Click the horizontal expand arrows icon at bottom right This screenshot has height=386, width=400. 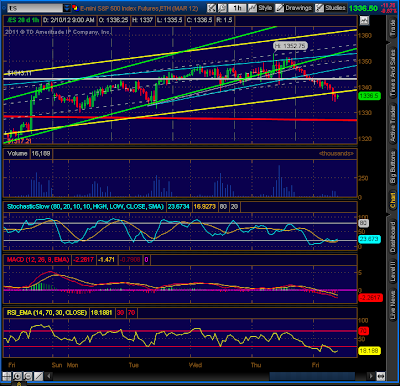point(381,376)
